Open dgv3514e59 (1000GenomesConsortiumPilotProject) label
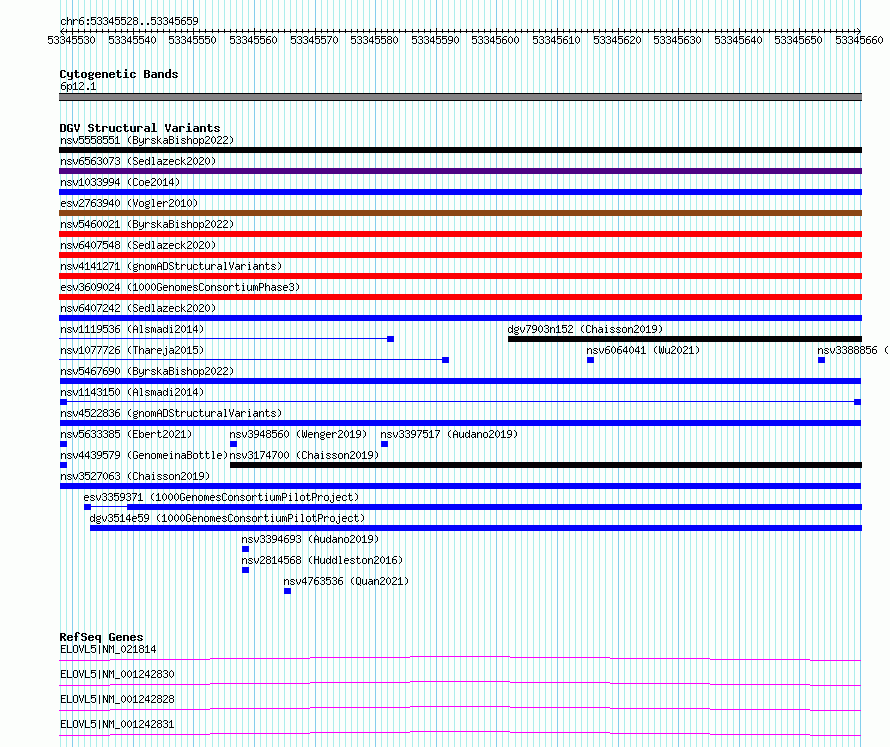Viewport: 890px width, 747px height. point(227,518)
